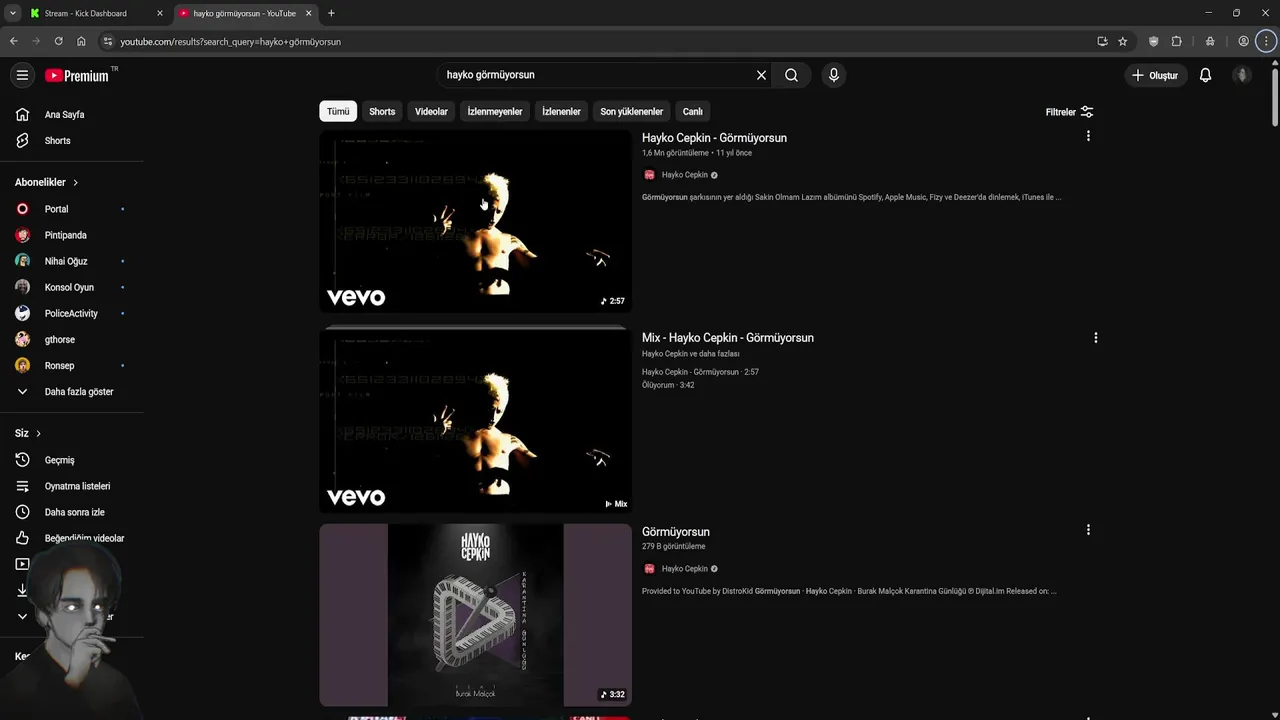Screen dimensions: 1280x720
Task: Open the Mix - Hayko Cepkin thumbnail
Action: [x=475, y=420]
